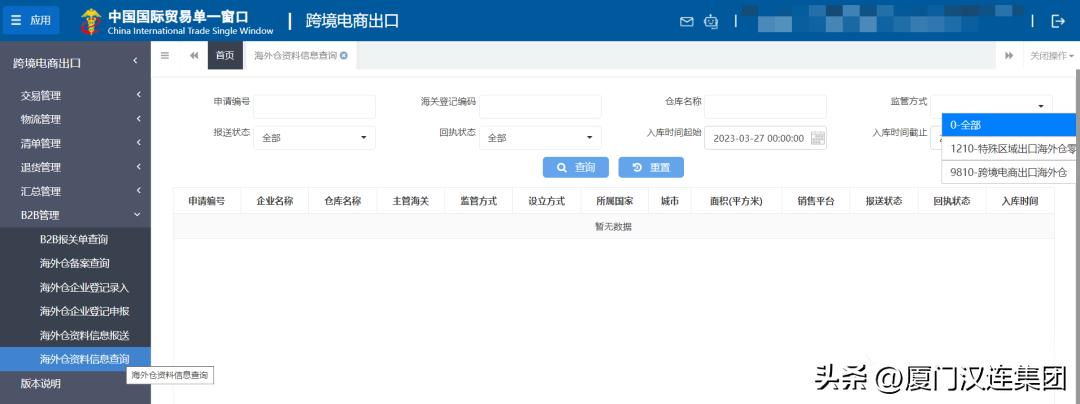1080x404 pixels.
Task: Click the table's 回执状态 column header
Action: tap(952, 201)
